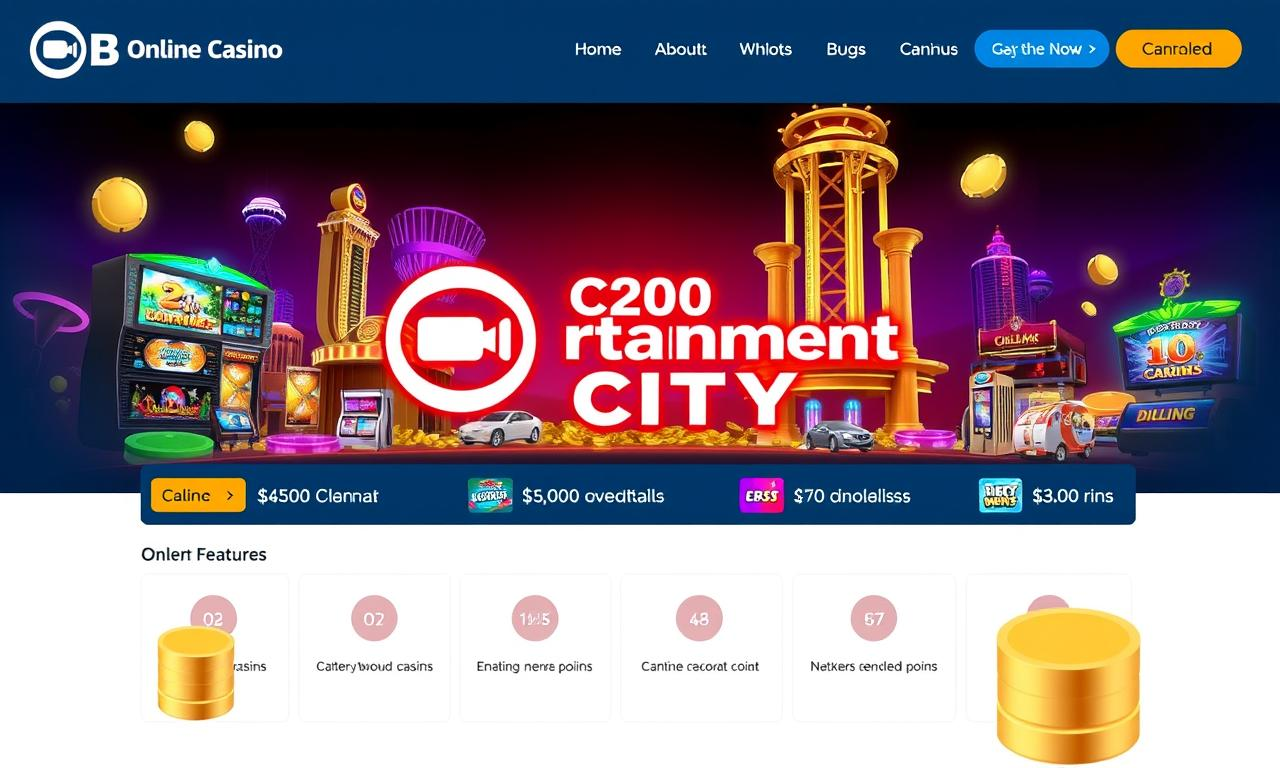Click the Caline button with arrow
Viewport: 1280px width, 768px height.
pyautogui.click(x=198, y=495)
